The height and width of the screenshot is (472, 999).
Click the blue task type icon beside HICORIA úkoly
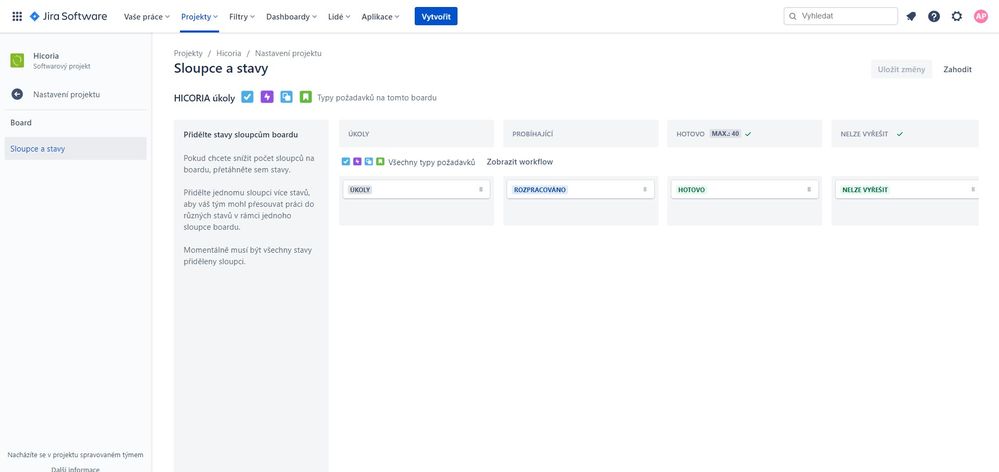pos(248,97)
